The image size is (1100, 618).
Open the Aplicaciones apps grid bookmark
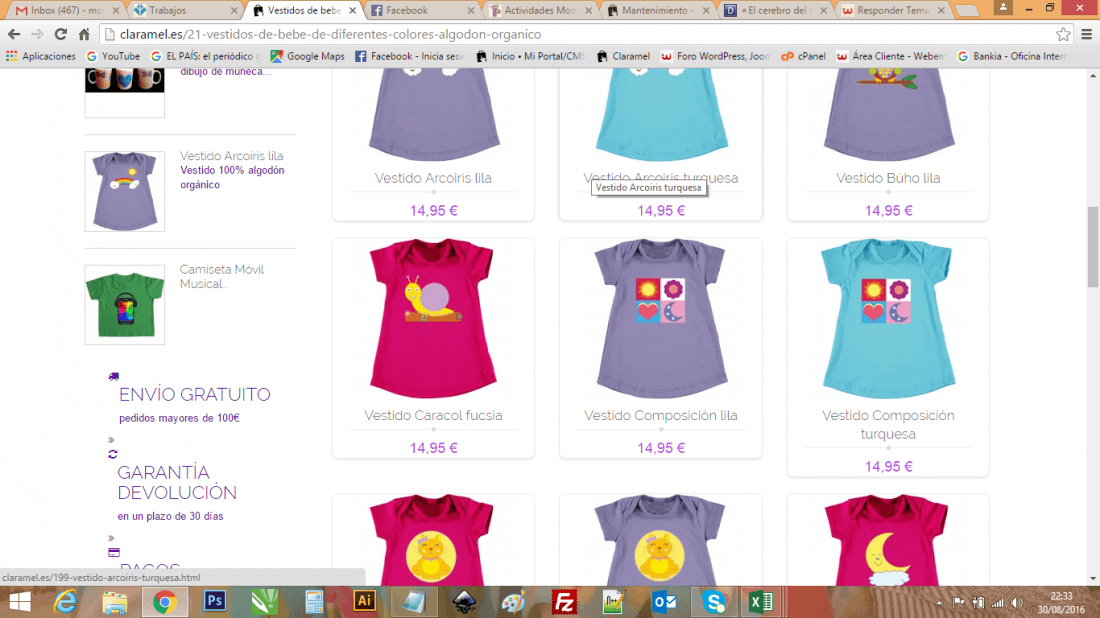click(41, 56)
